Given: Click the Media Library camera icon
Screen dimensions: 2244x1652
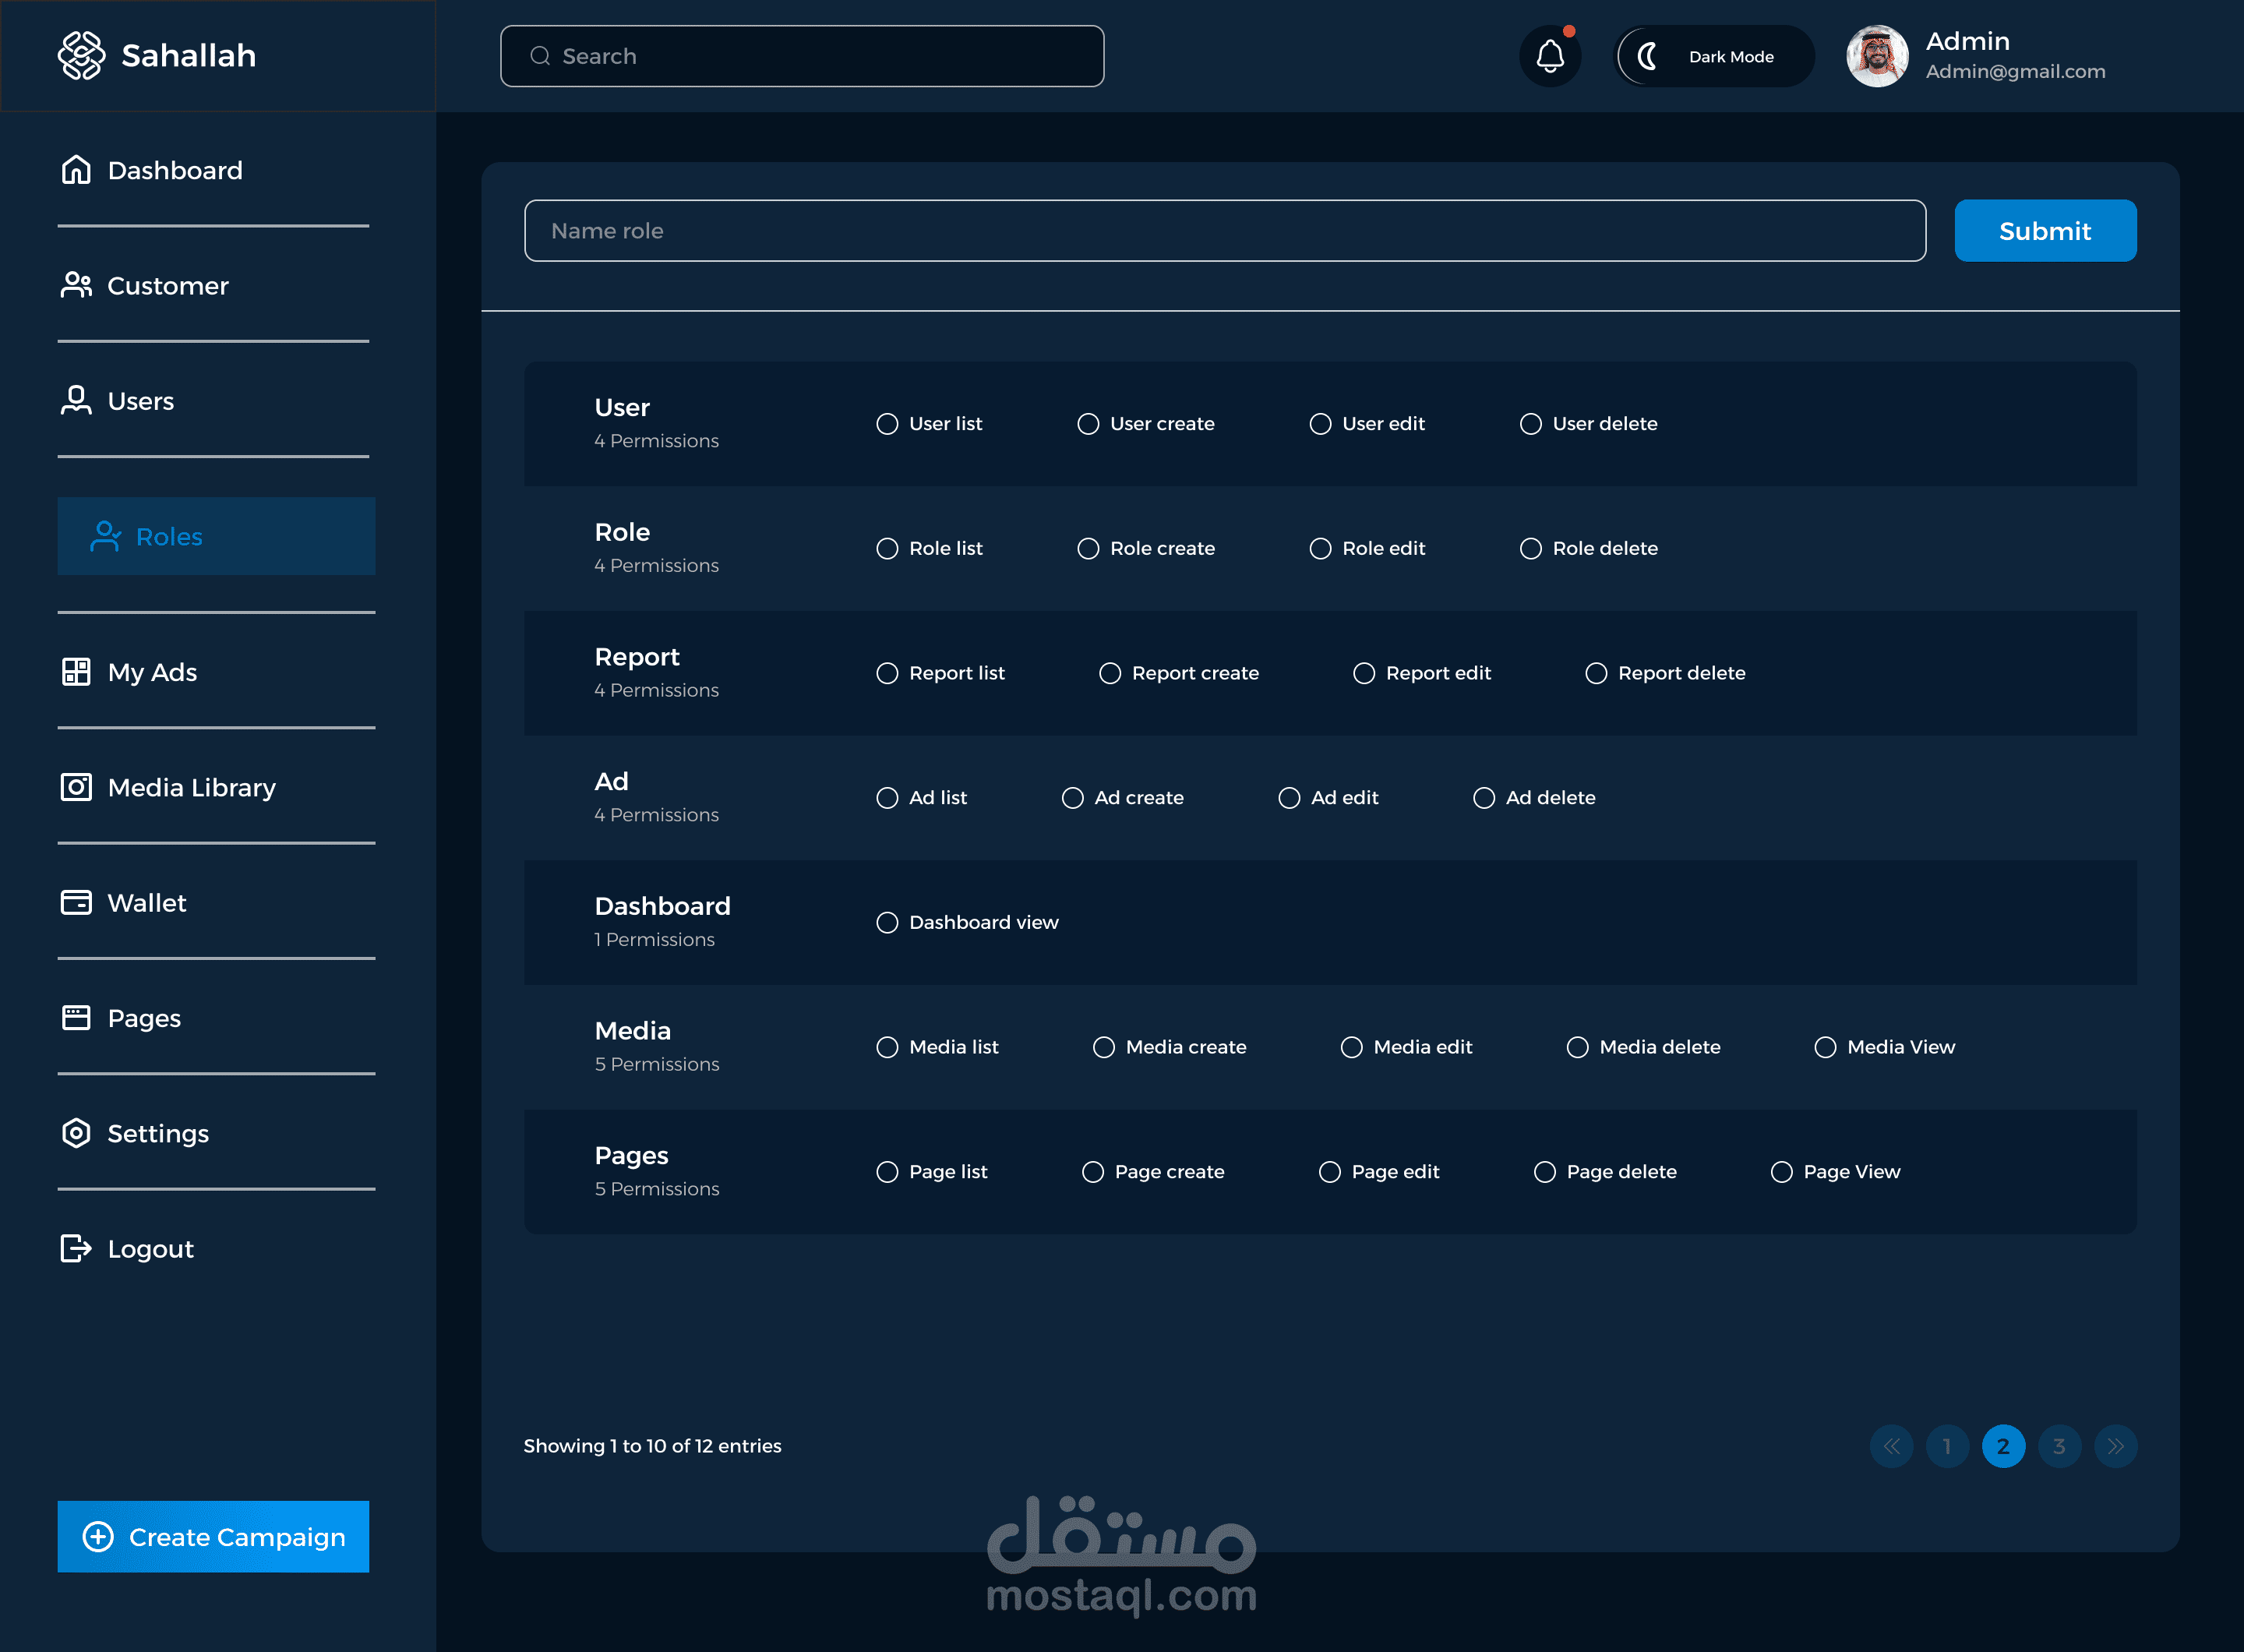Looking at the screenshot, I should point(76,787).
